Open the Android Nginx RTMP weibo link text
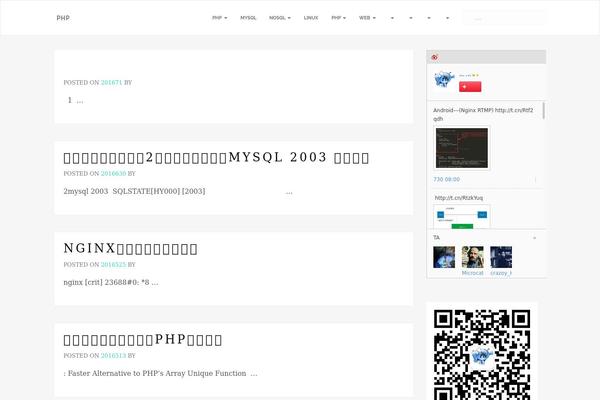 pos(483,114)
